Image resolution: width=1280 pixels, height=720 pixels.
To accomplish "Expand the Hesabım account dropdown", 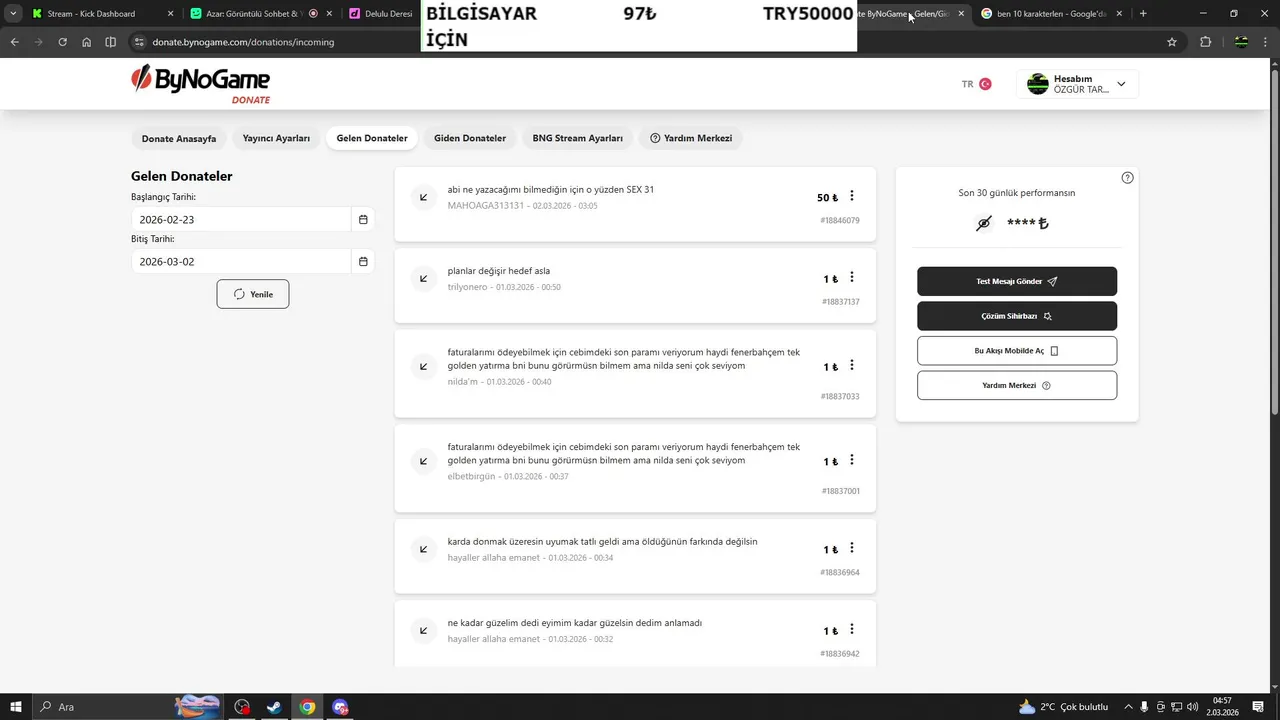I will tap(1077, 84).
